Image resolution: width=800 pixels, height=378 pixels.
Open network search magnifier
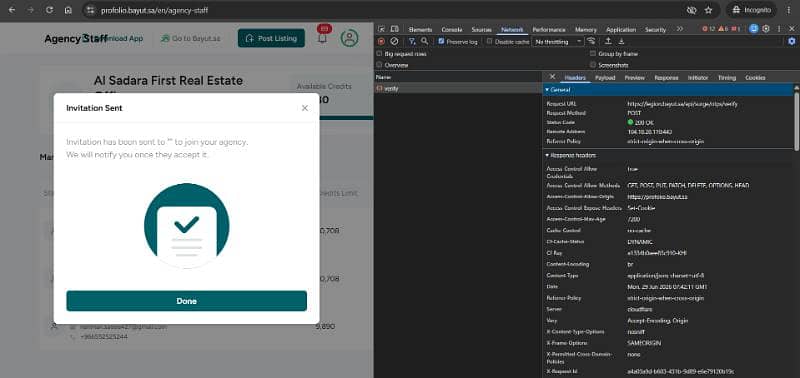[x=424, y=41]
